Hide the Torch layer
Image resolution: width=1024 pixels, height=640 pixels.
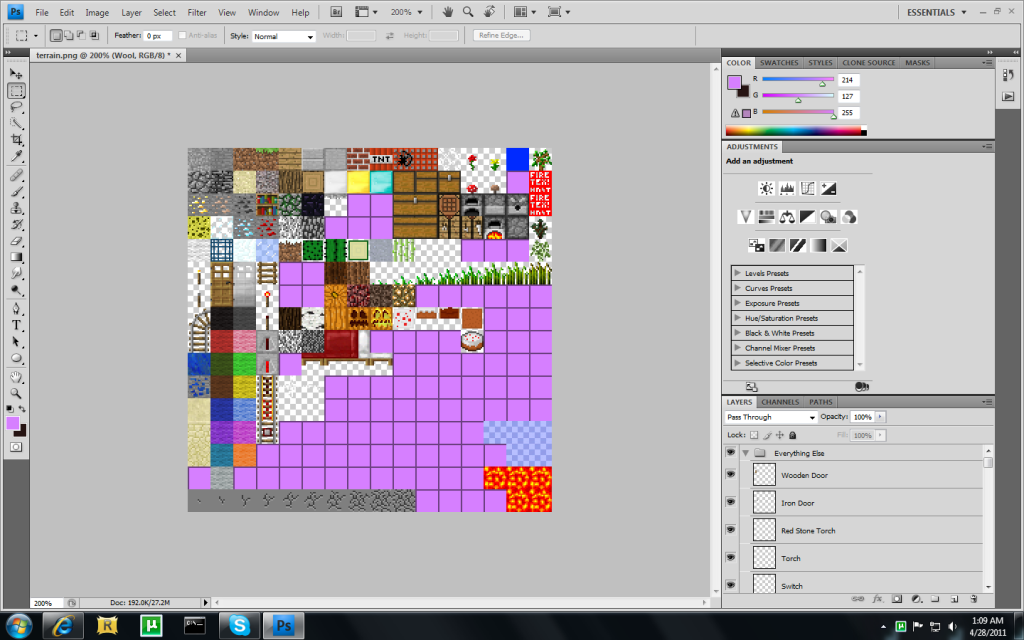(x=731, y=557)
